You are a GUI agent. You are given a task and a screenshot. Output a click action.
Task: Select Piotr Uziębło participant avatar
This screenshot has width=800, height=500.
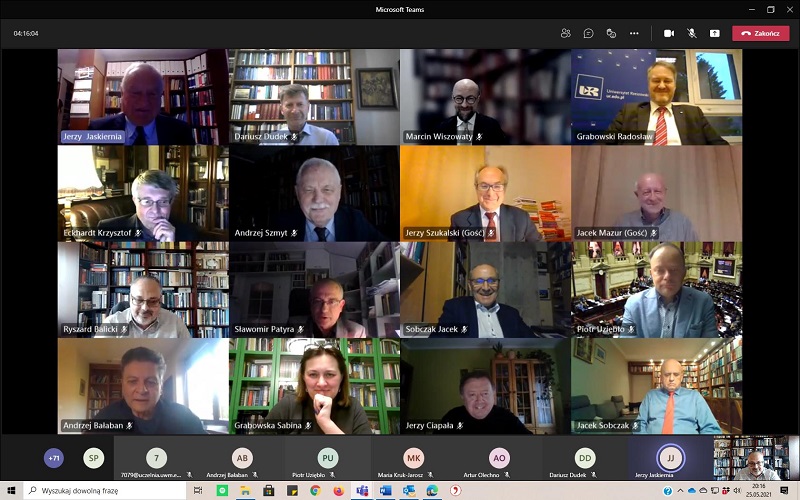pyautogui.click(x=328, y=458)
